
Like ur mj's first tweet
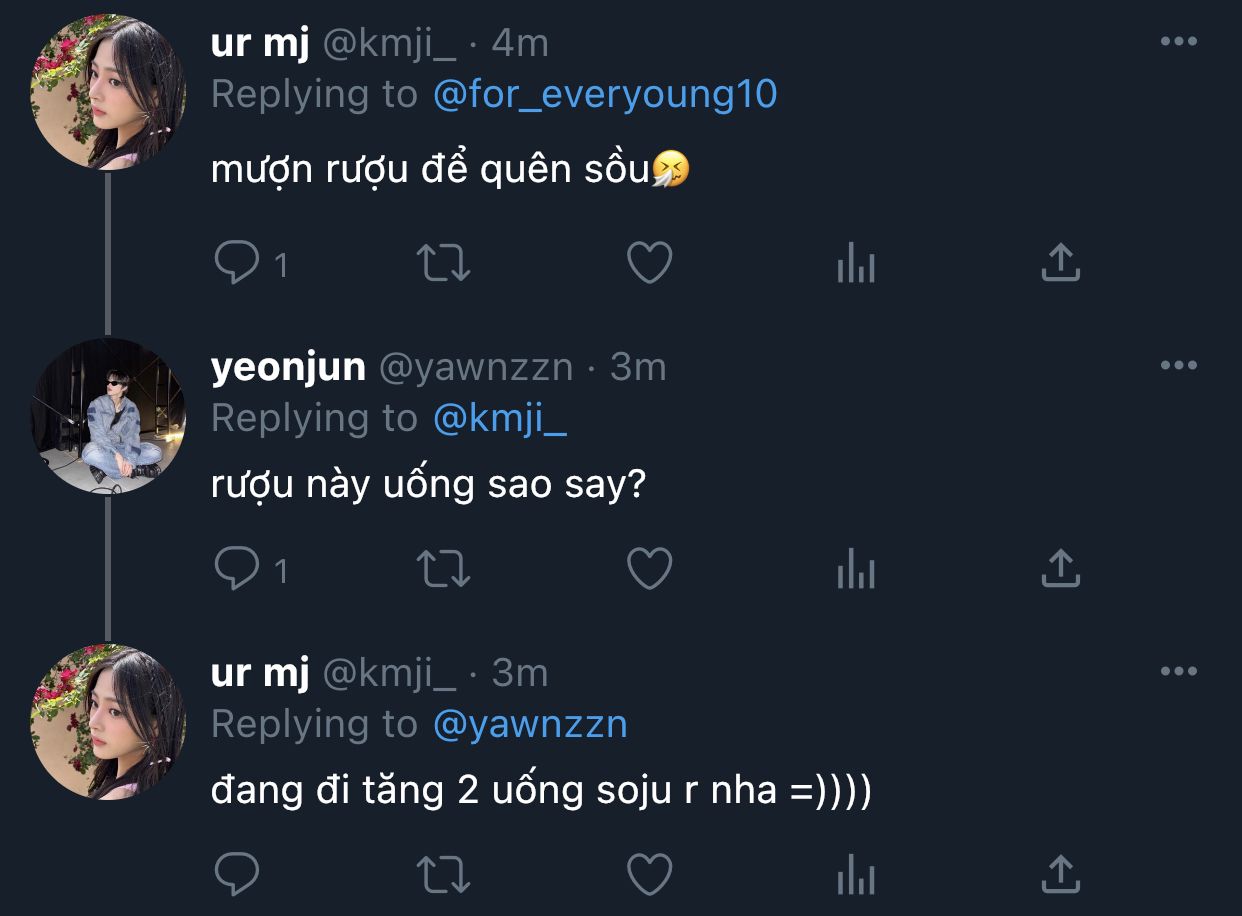coord(649,263)
